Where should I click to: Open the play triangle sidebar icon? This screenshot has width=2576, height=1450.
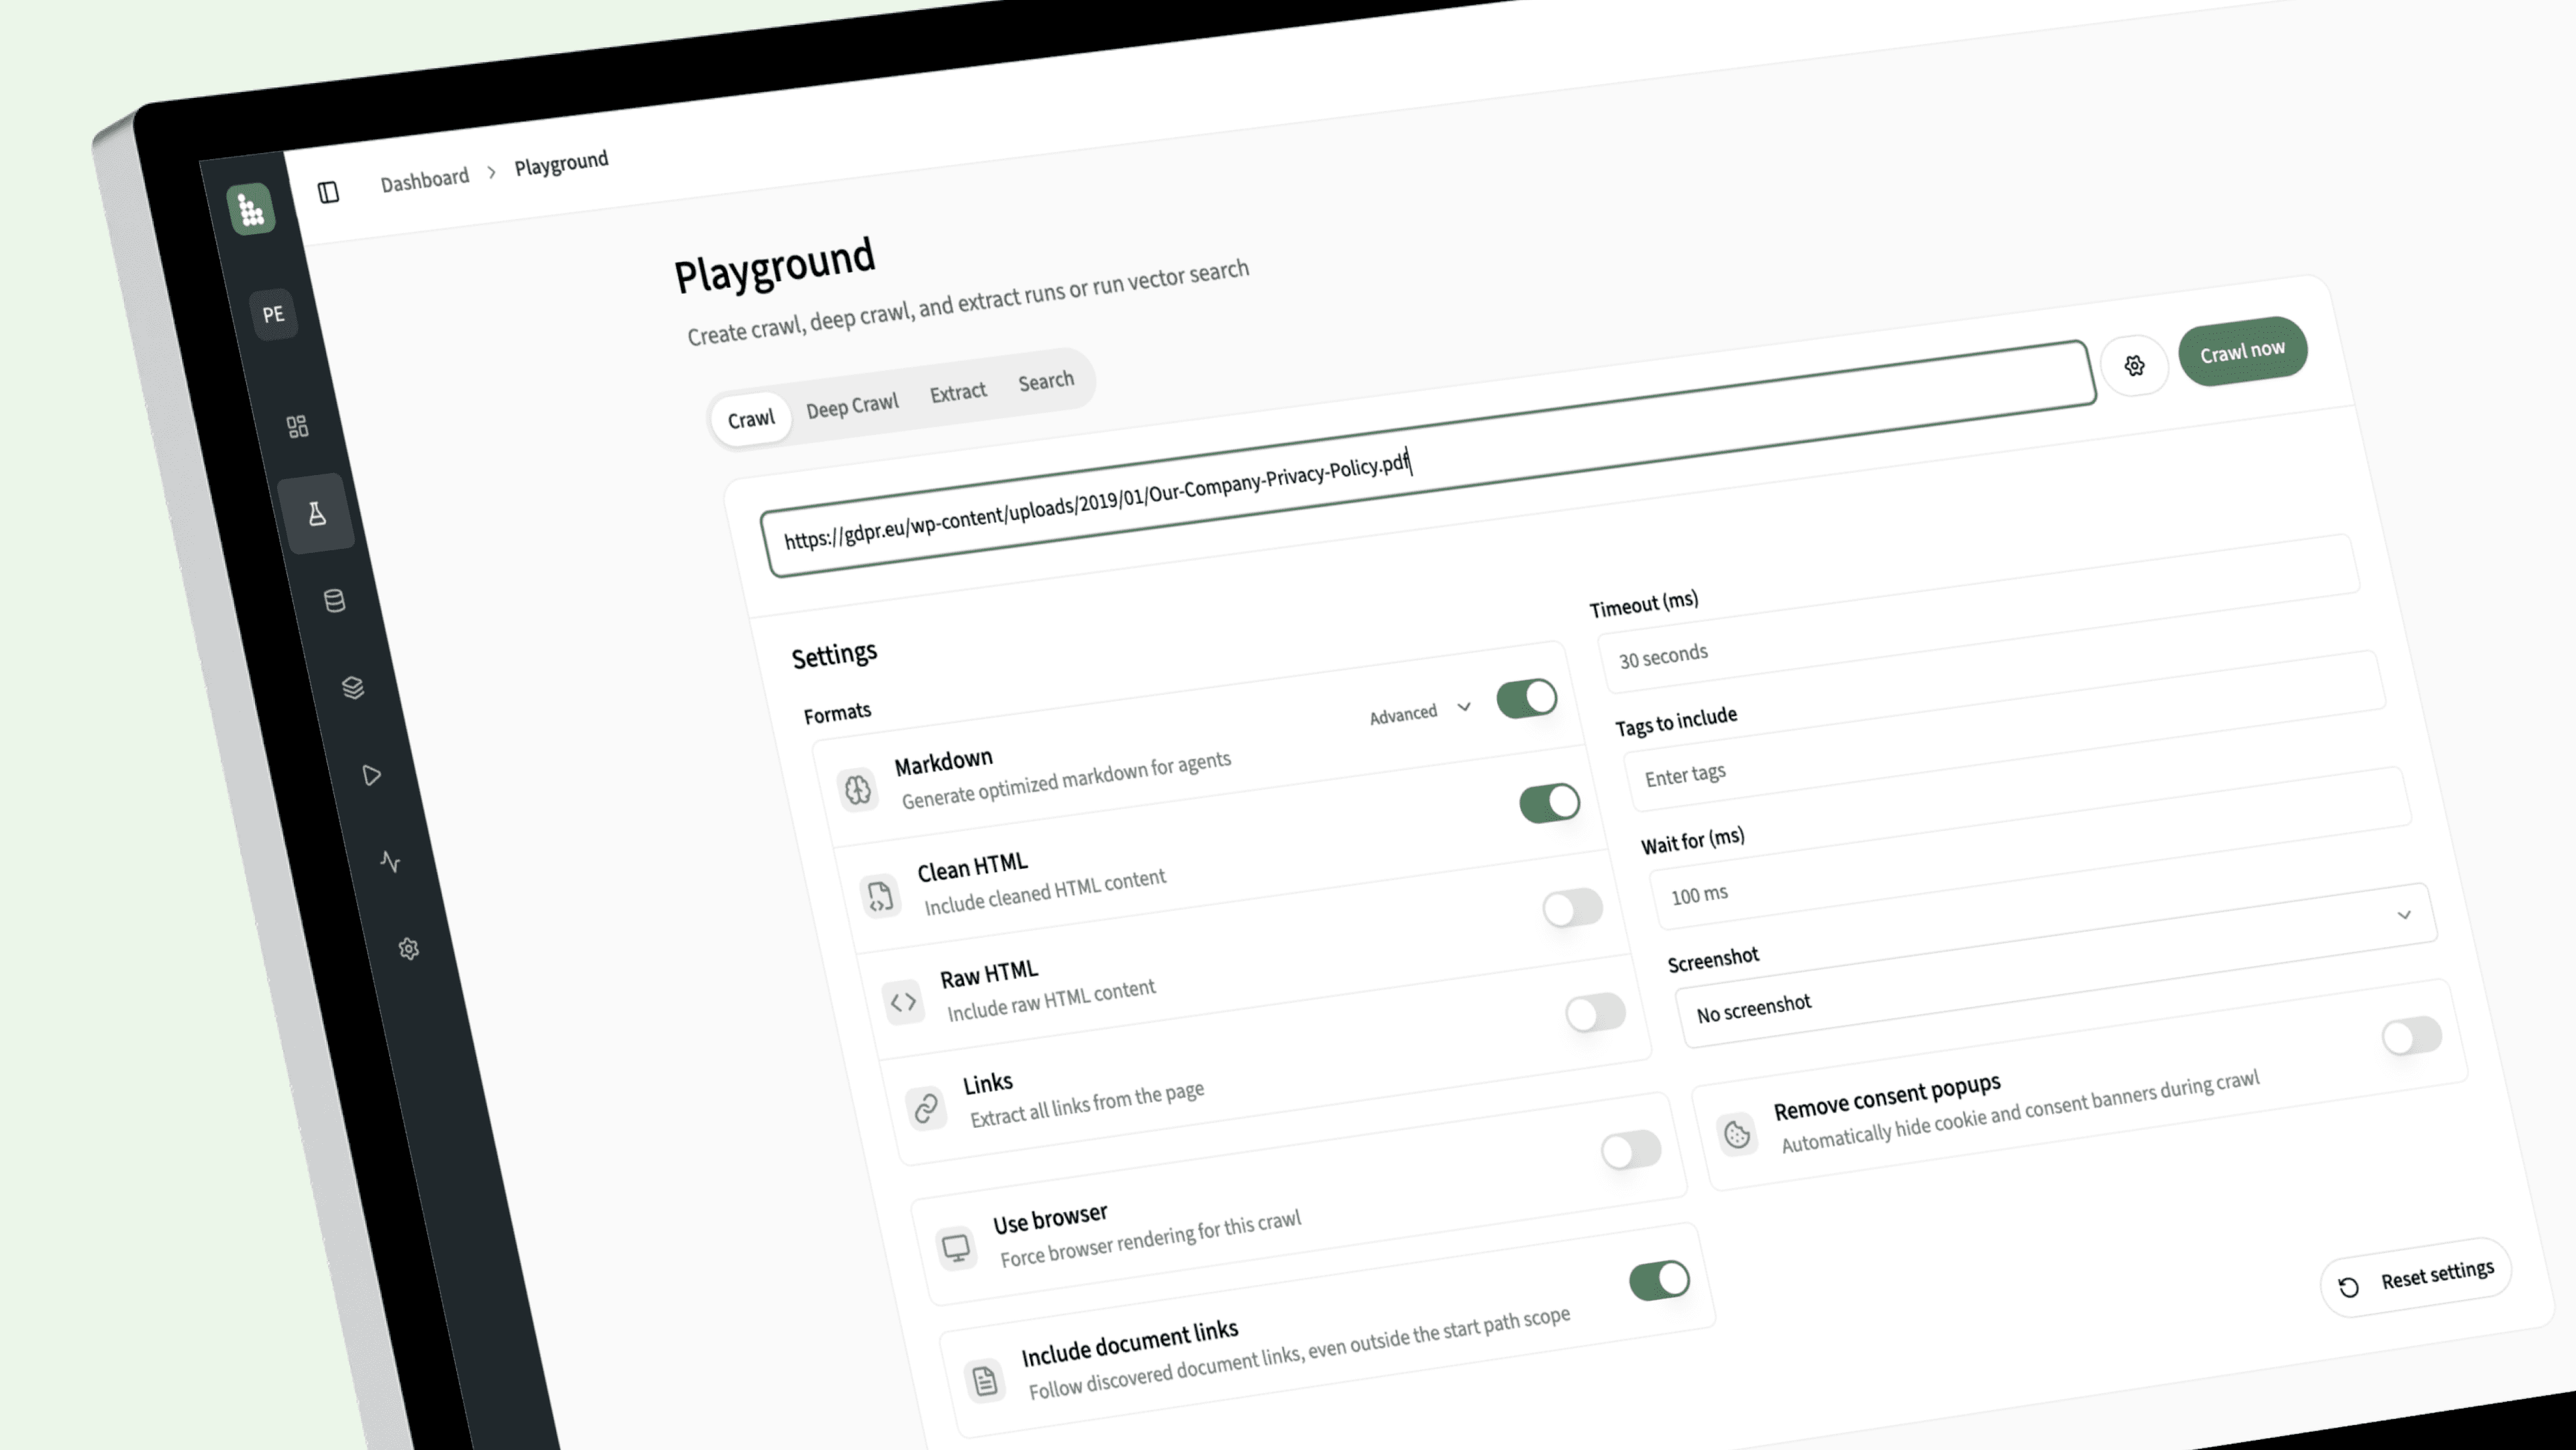371,775
